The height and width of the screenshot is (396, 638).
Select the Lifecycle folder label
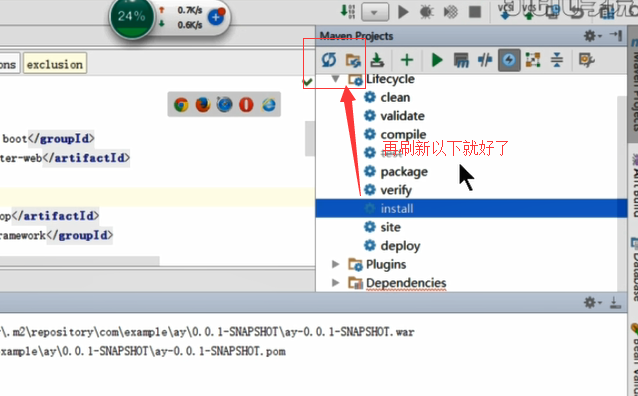[x=390, y=79]
